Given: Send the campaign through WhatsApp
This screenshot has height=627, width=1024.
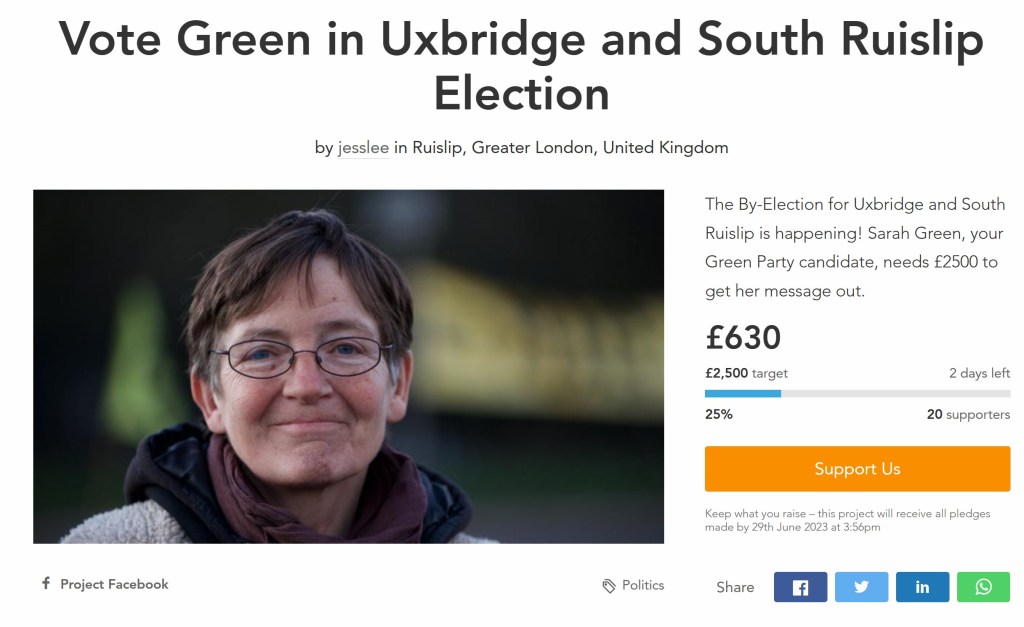Looking at the screenshot, I should (x=983, y=587).
